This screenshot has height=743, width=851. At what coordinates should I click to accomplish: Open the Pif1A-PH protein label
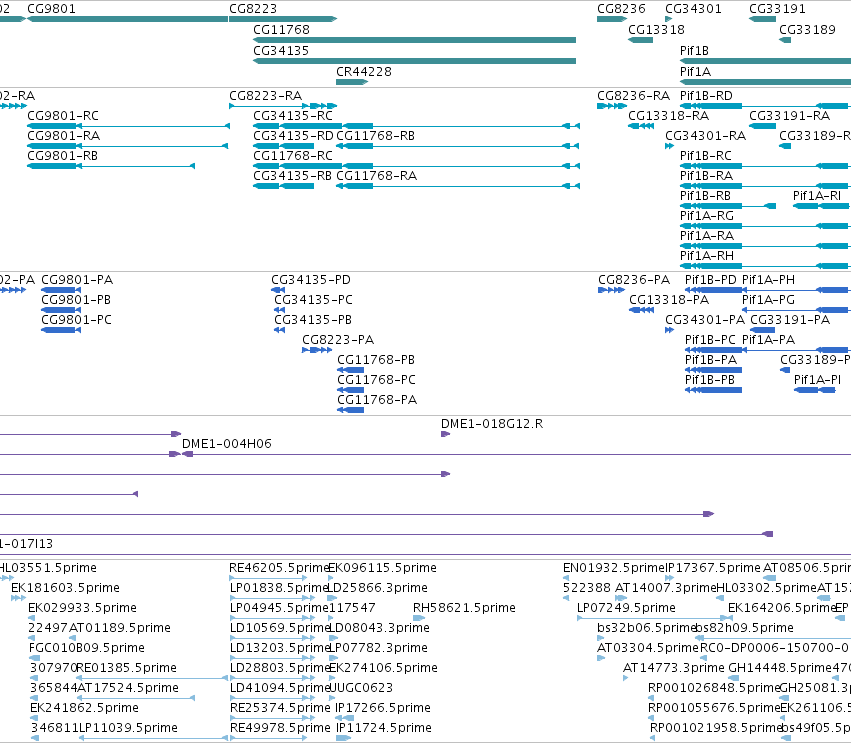click(769, 281)
